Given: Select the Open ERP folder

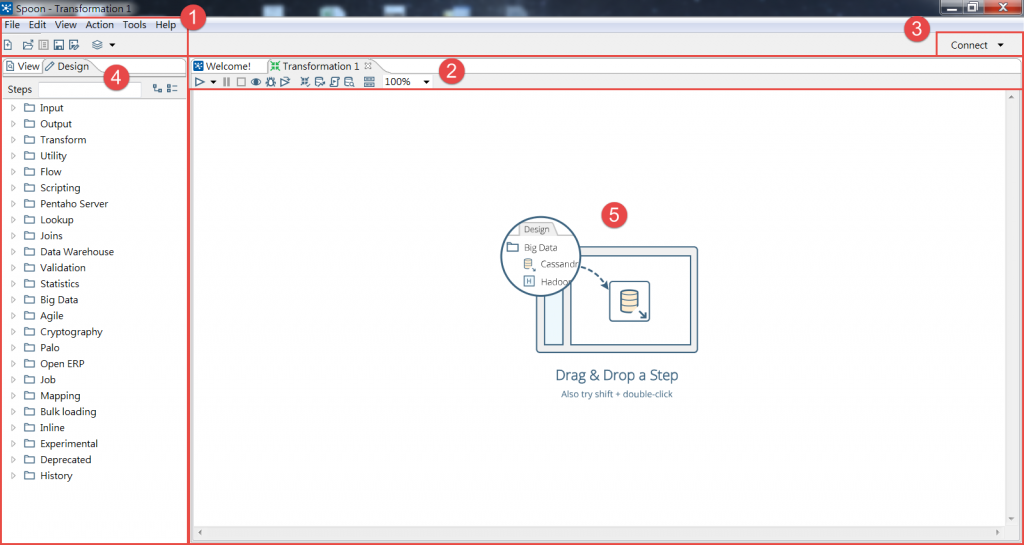Looking at the screenshot, I should [54, 364].
